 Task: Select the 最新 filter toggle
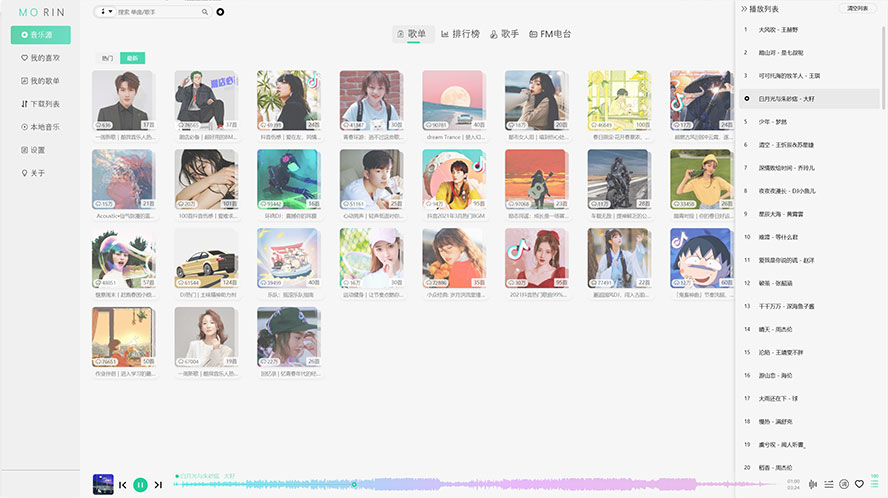pyautogui.click(x=131, y=58)
